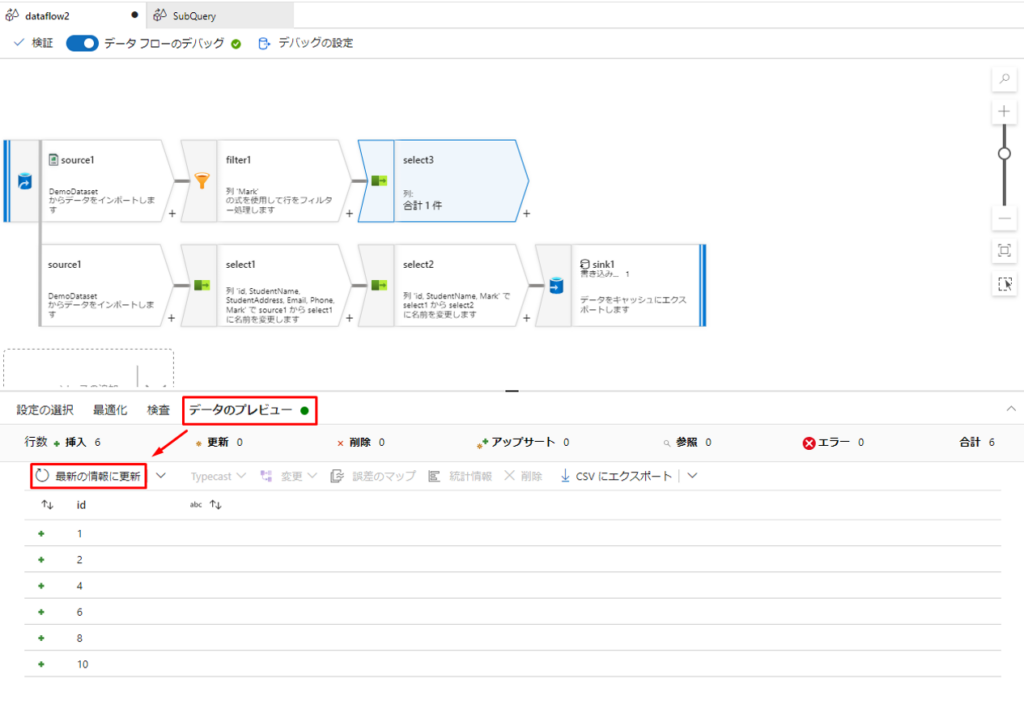Select the row with id 10
The image size is (1024, 721).
click(x=513, y=664)
